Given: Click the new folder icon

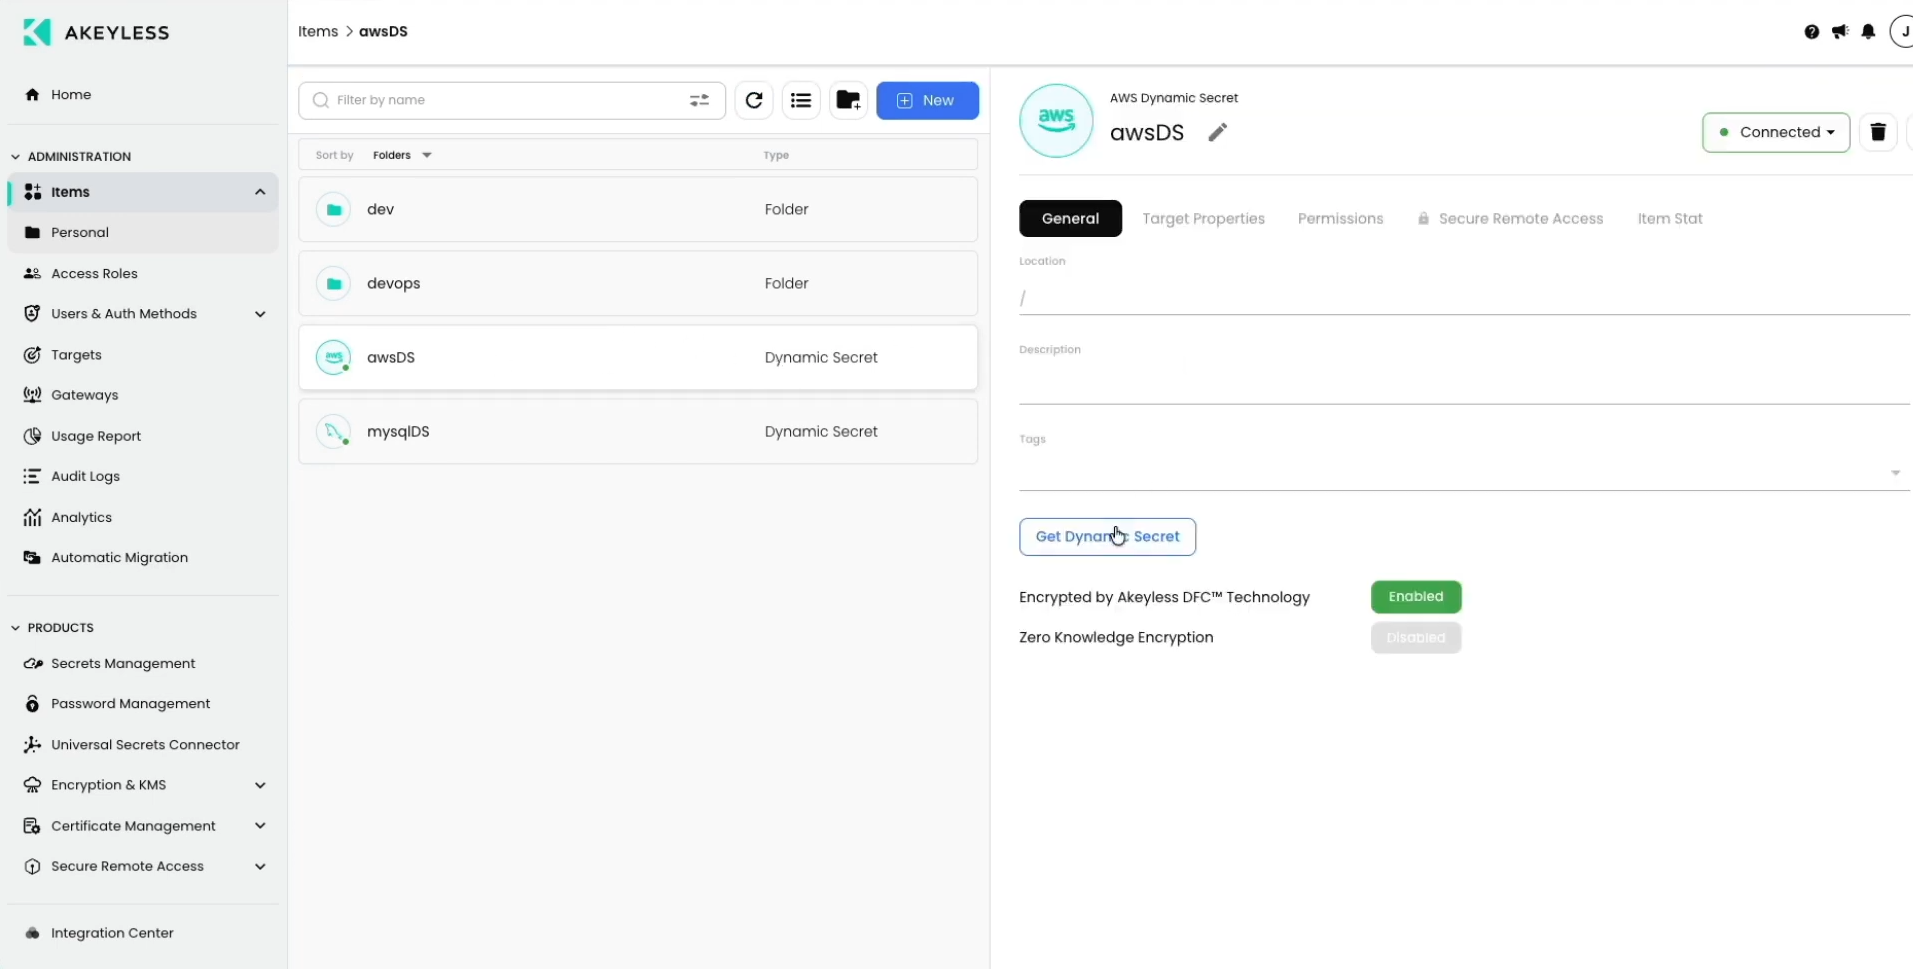Looking at the screenshot, I should click(x=848, y=100).
